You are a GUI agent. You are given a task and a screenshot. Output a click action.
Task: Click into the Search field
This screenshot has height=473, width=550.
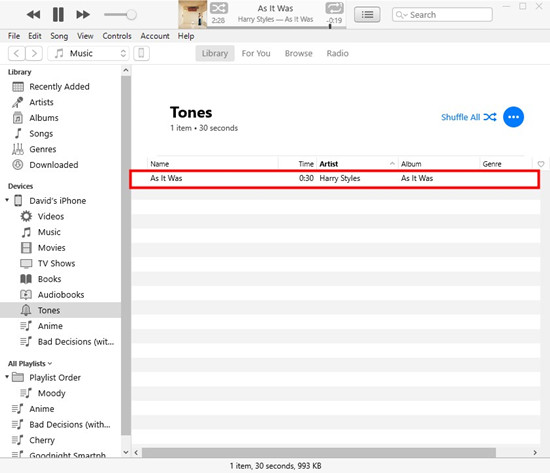pyautogui.click(x=442, y=15)
